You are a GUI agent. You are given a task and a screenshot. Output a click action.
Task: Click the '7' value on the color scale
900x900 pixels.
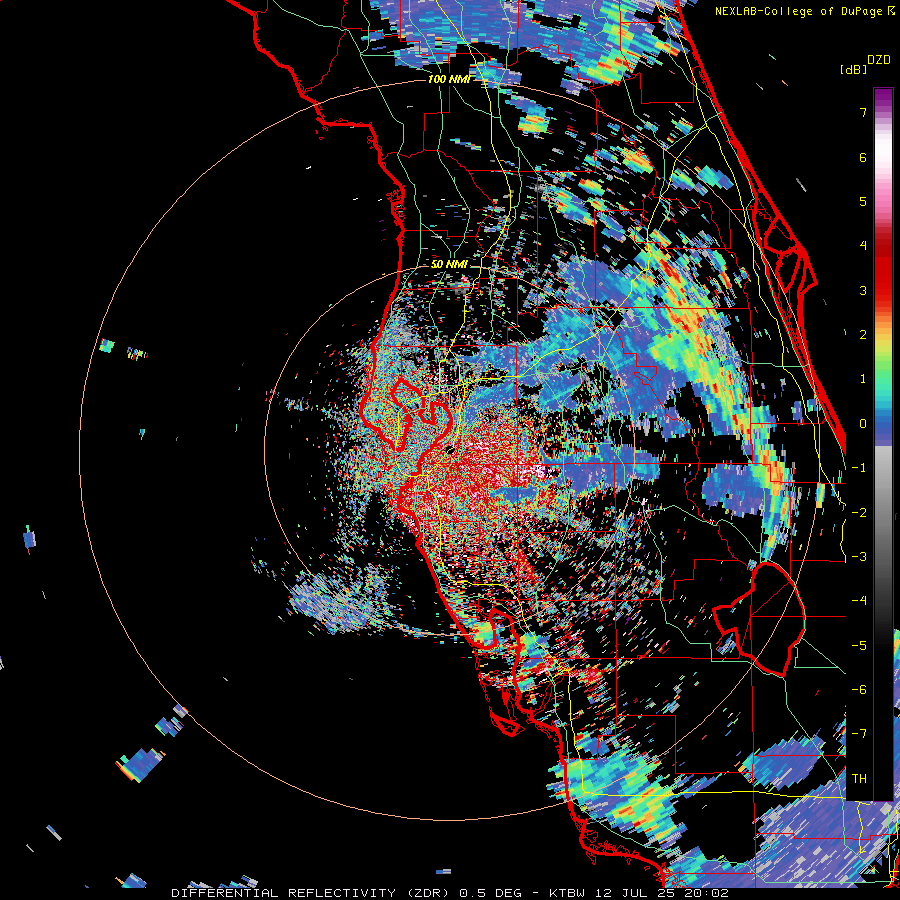863,112
